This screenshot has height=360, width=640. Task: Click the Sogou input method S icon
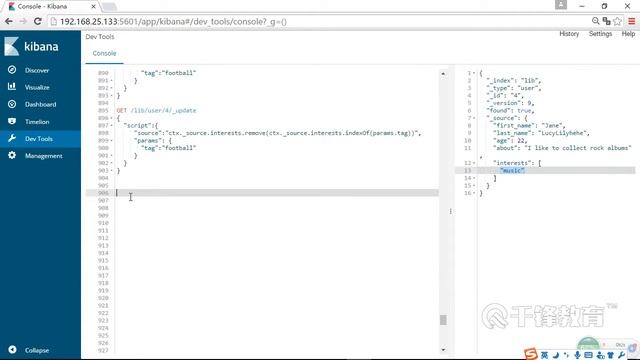coord(531,354)
